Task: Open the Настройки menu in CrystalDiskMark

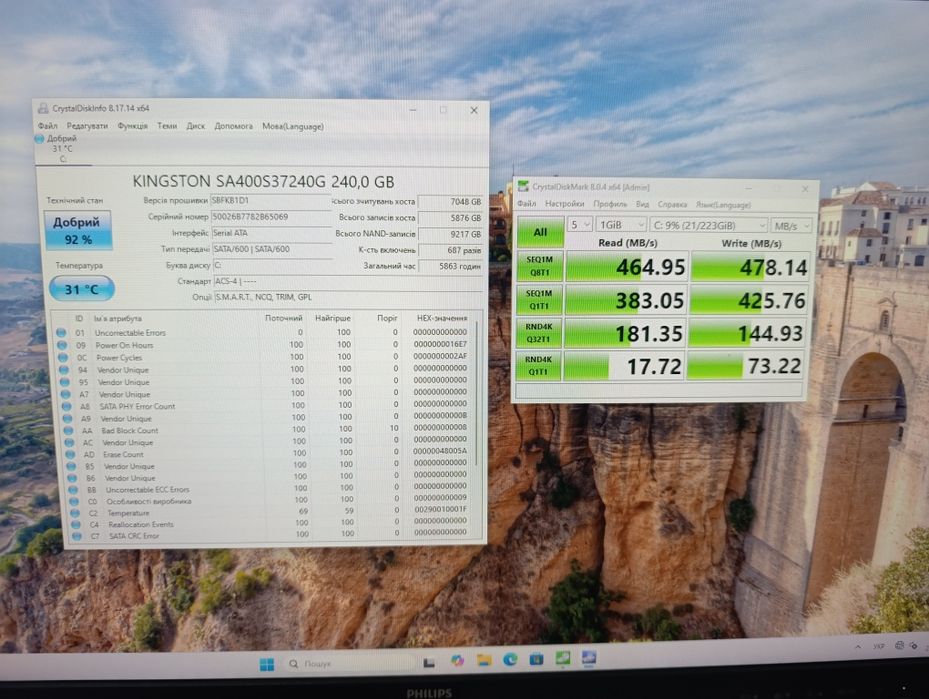Action: 565,204
